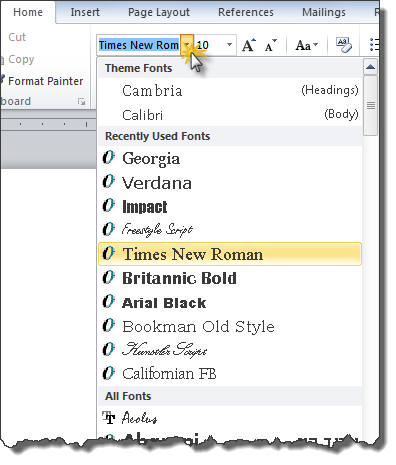Screen dimensions: 396x465
Task: Open the font name dropdown arrow
Action: (x=187, y=45)
